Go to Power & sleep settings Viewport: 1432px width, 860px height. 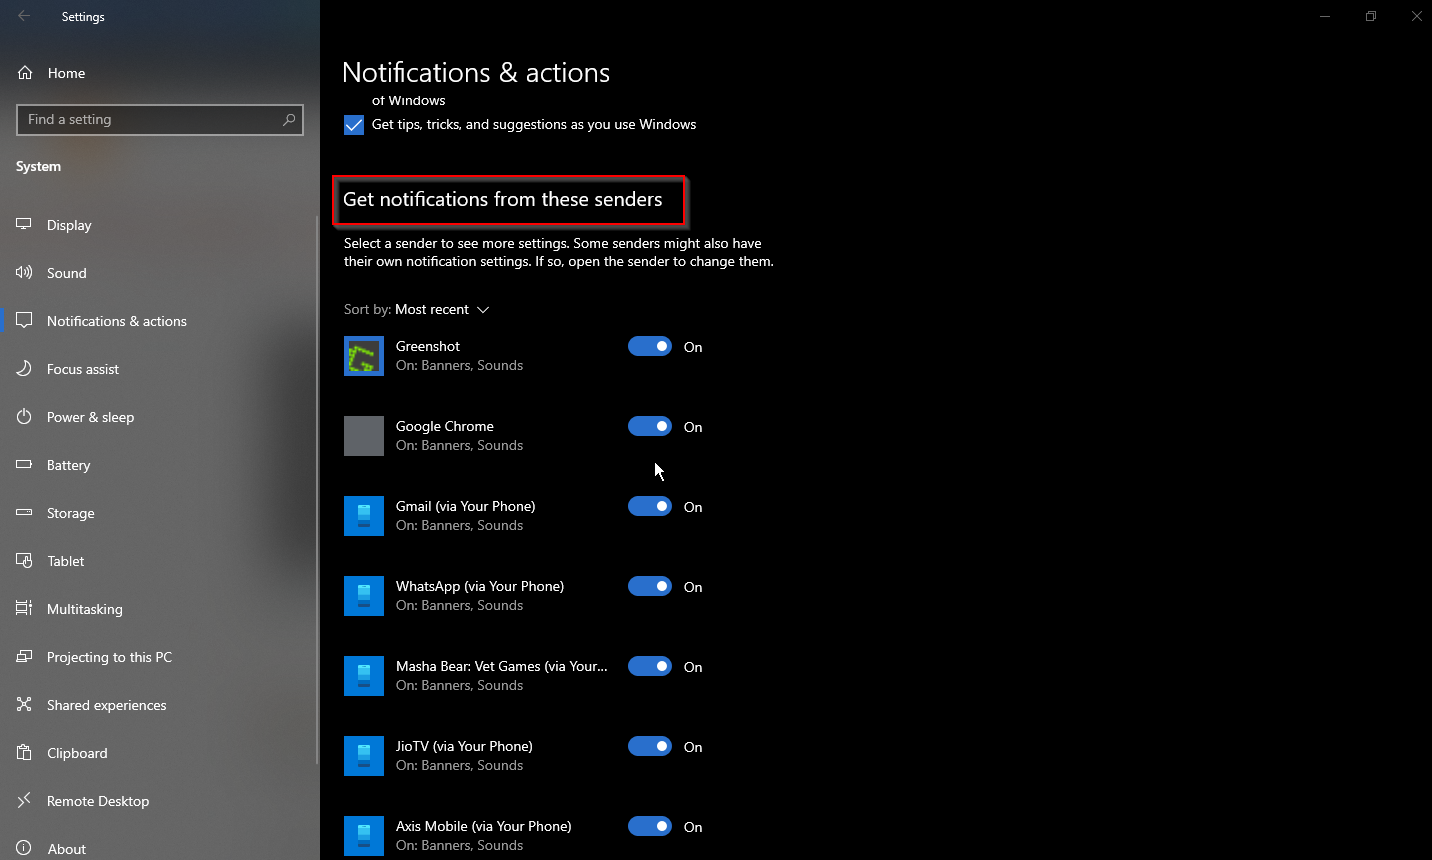[160, 417]
